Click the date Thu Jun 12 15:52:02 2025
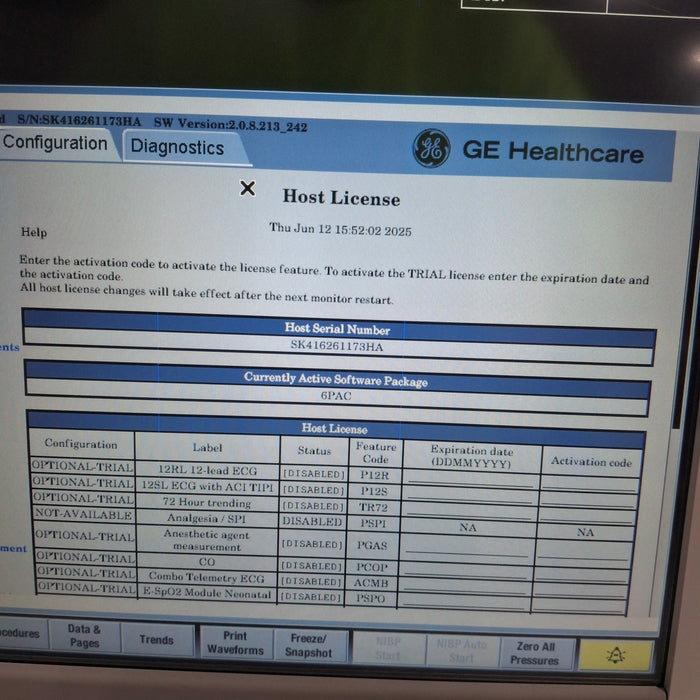 coord(340,229)
